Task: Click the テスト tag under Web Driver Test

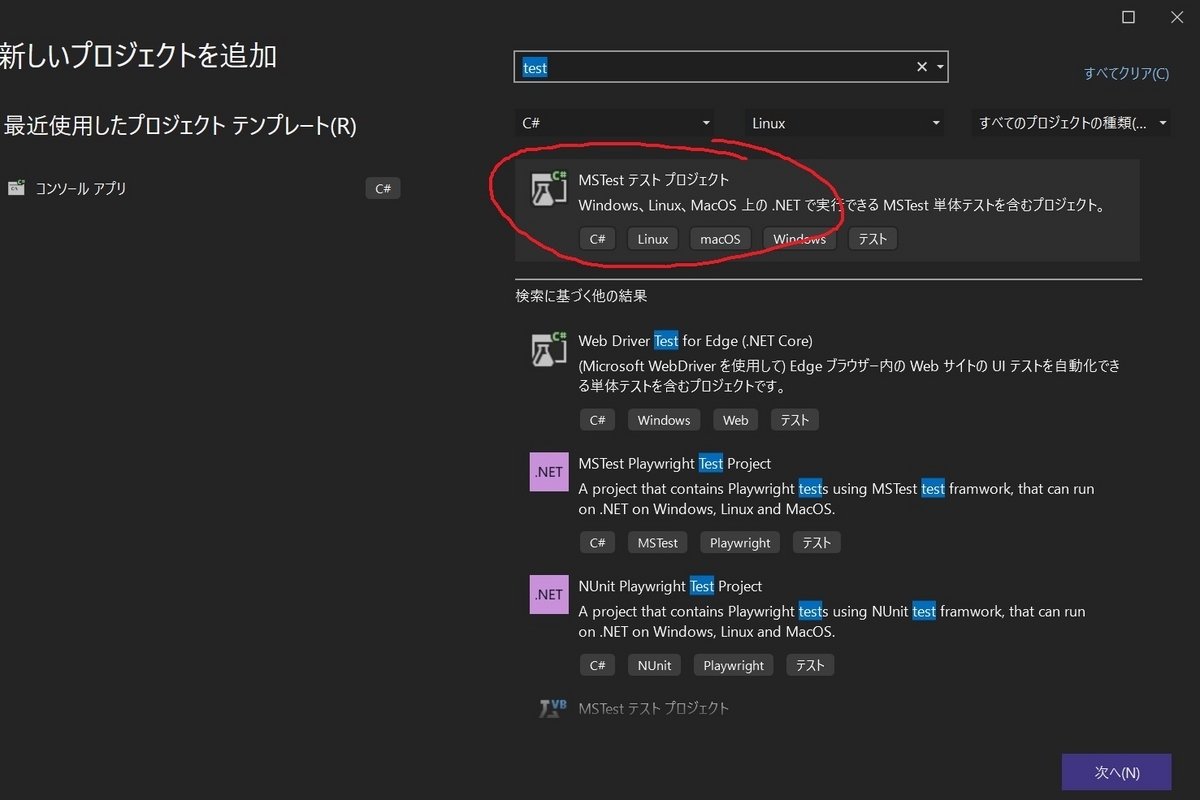Action: pos(795,420)
